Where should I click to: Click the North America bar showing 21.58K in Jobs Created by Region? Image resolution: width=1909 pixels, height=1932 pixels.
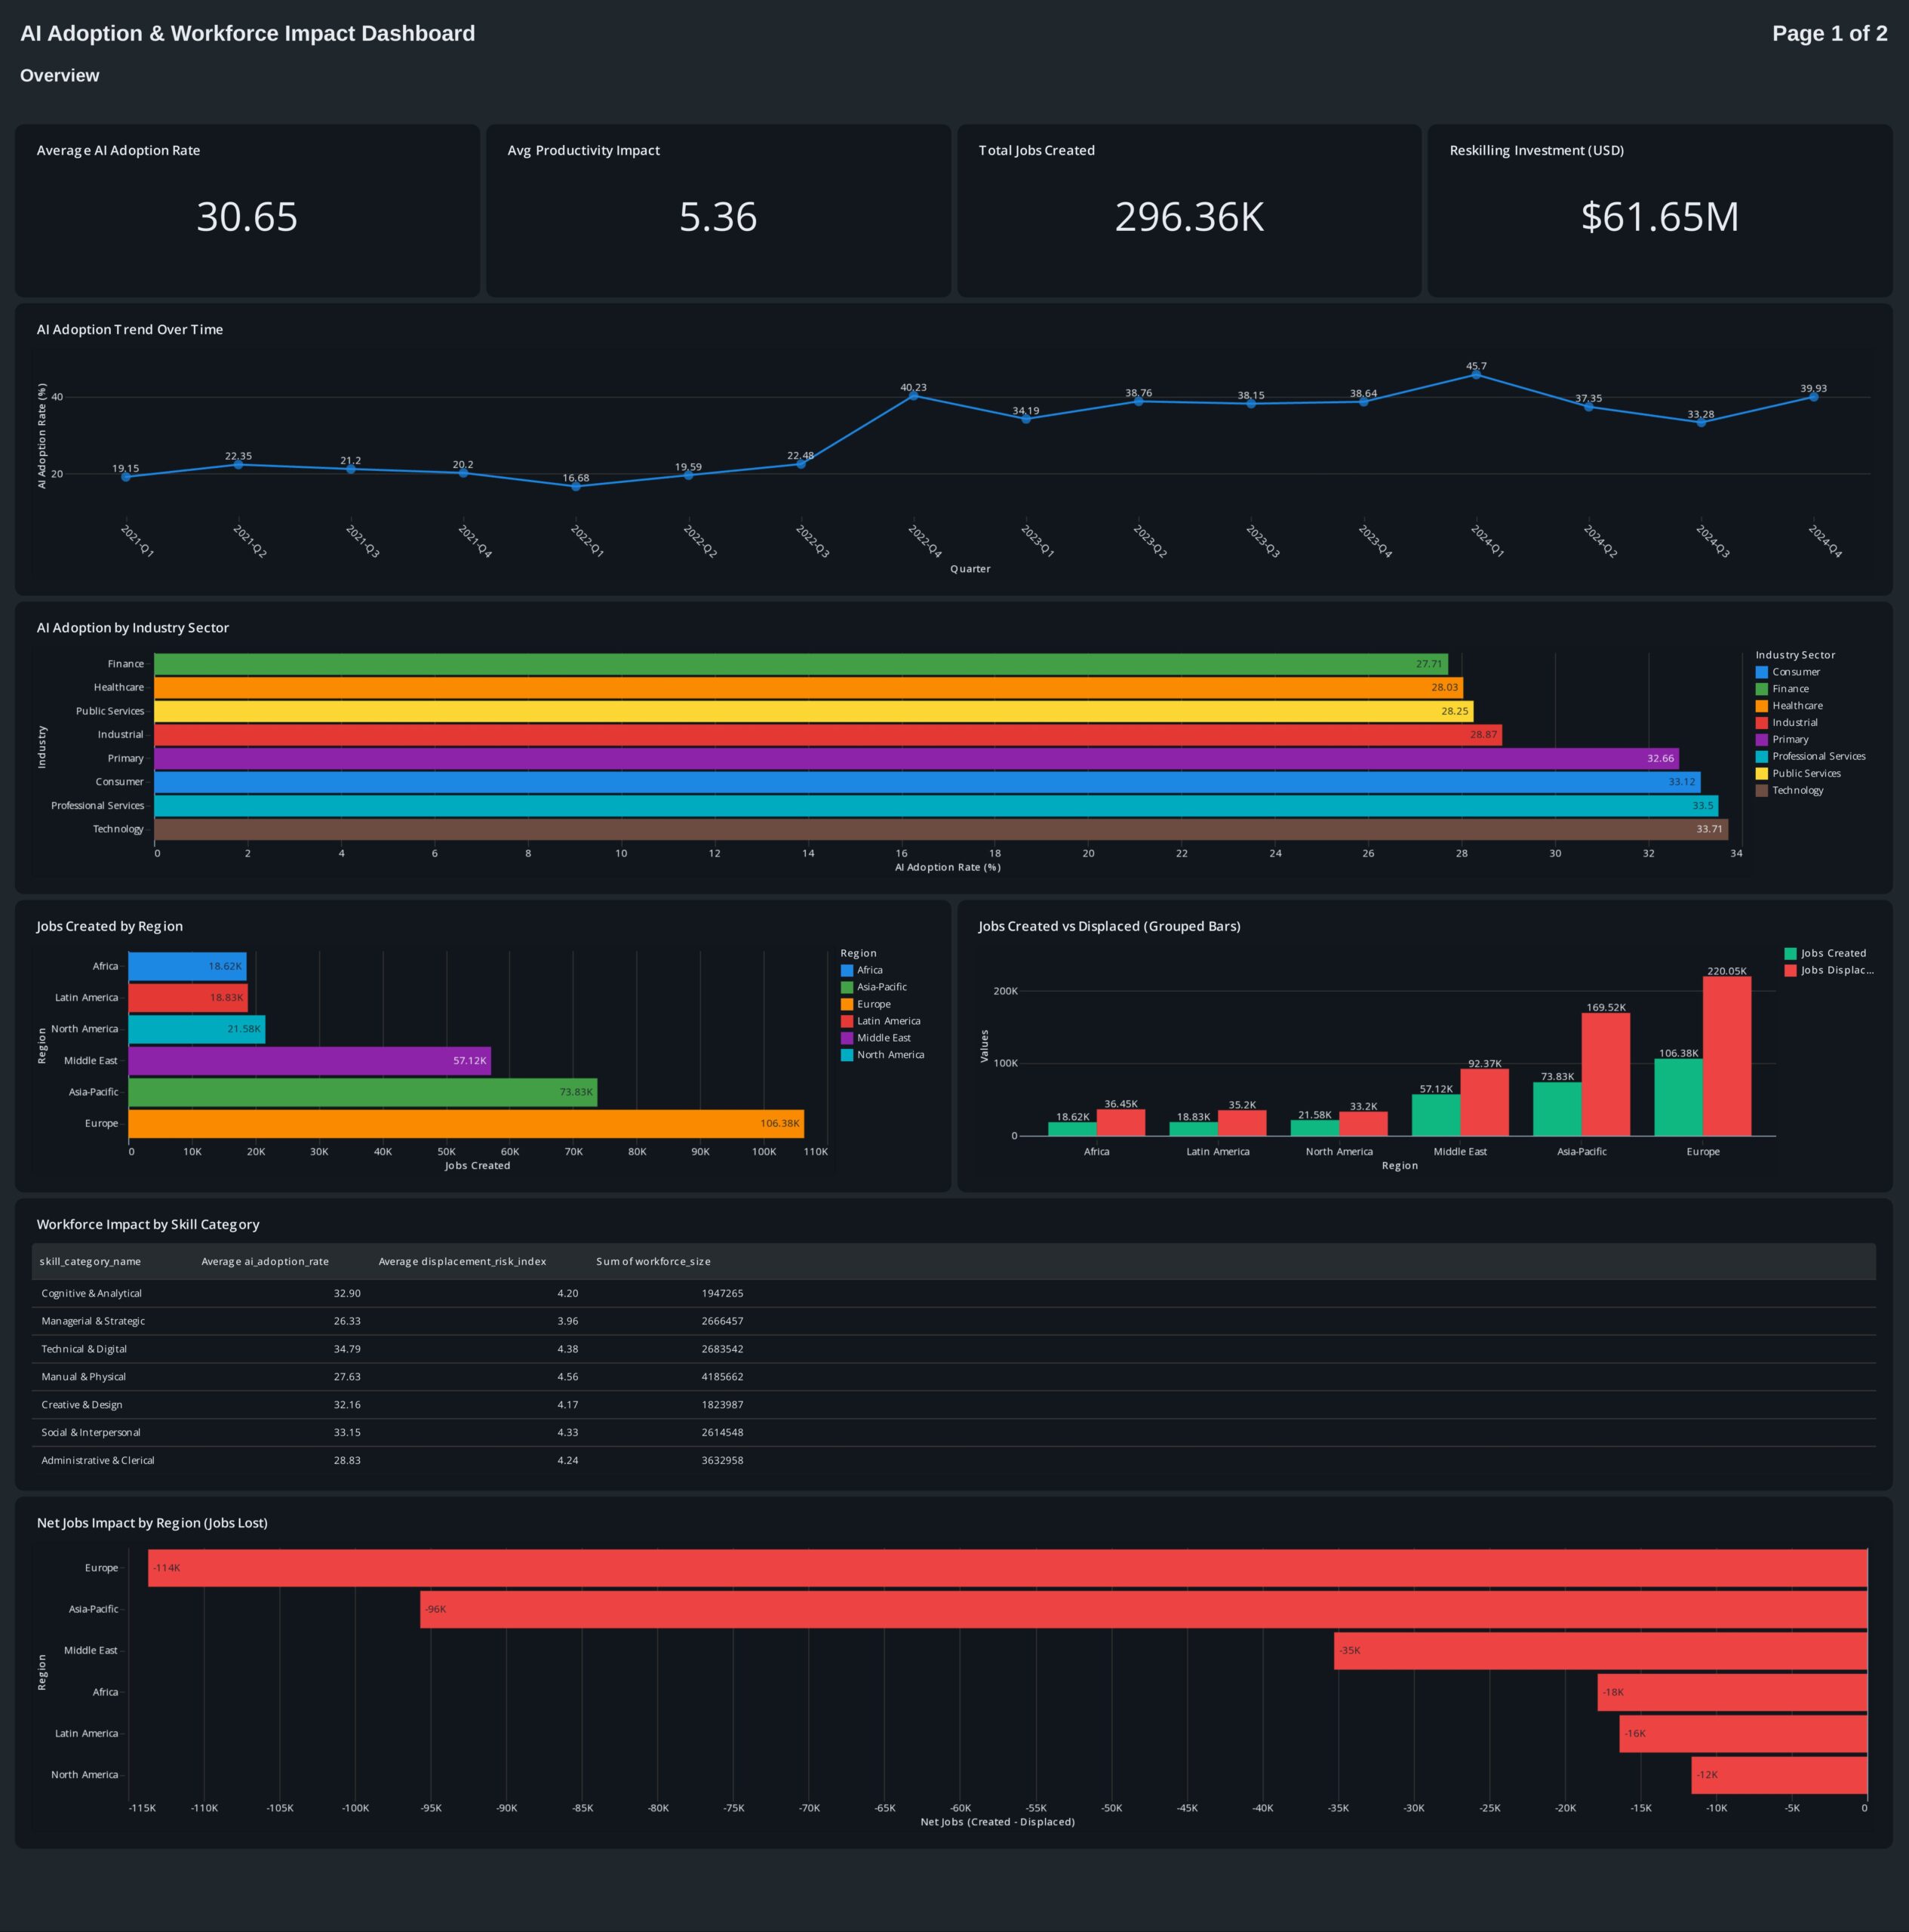pos(197,1029)
